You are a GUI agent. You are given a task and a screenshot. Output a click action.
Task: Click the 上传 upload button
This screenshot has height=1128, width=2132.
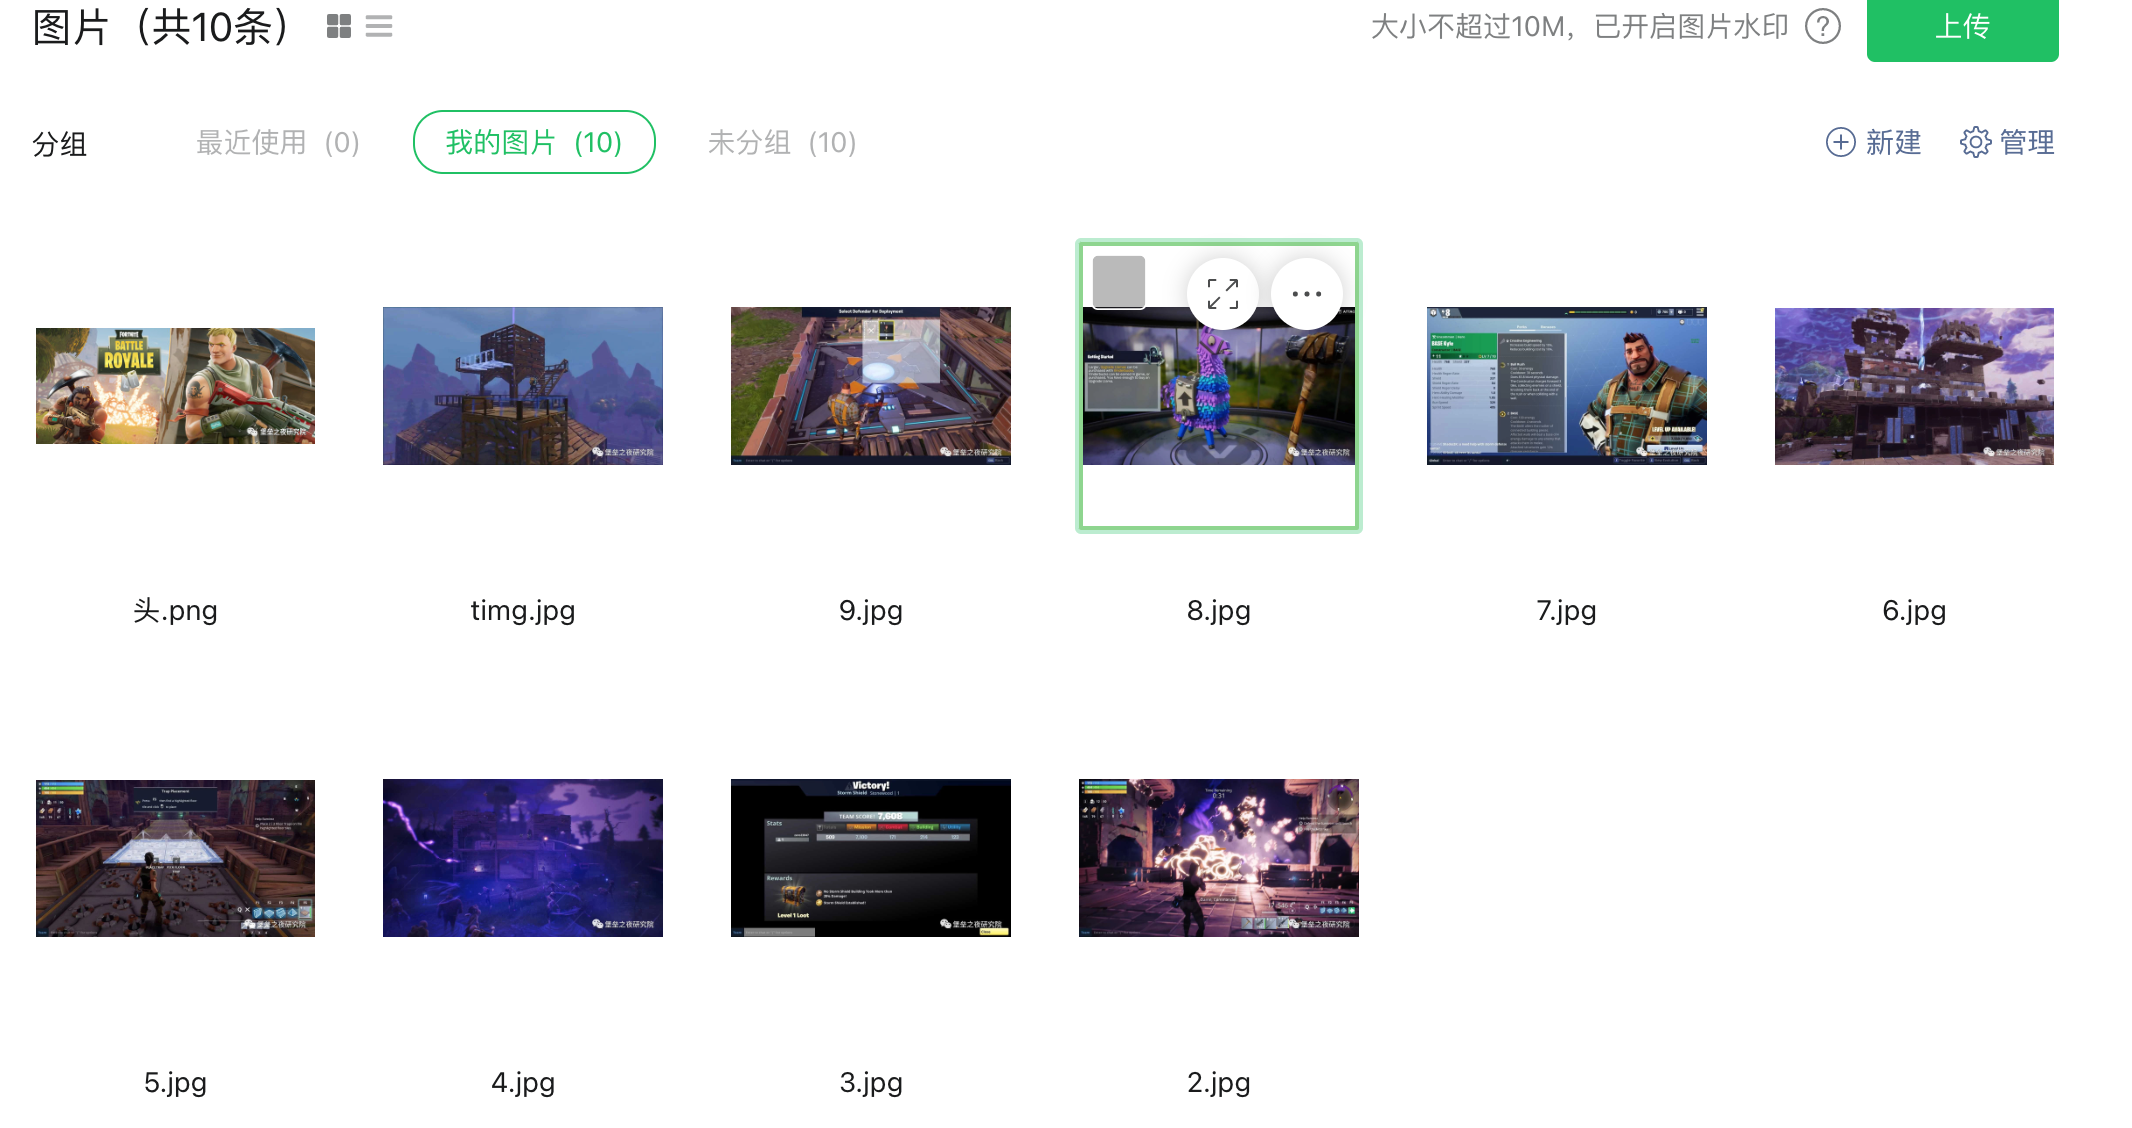(x=1962, y=28)
